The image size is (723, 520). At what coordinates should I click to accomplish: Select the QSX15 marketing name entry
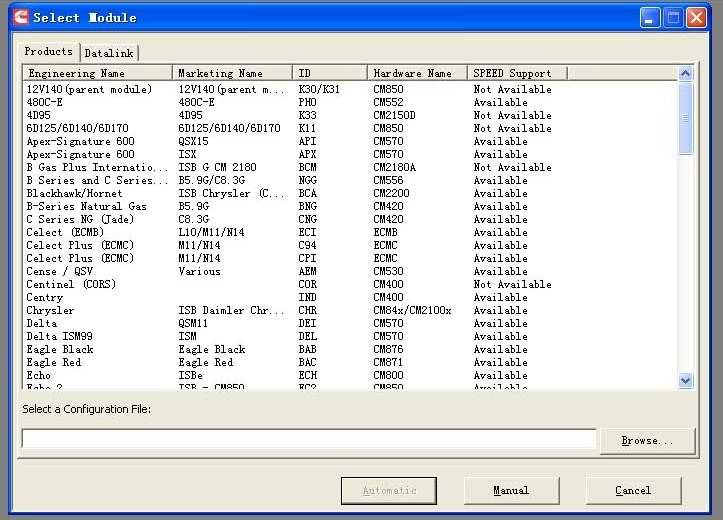click(x=193, y=141)
